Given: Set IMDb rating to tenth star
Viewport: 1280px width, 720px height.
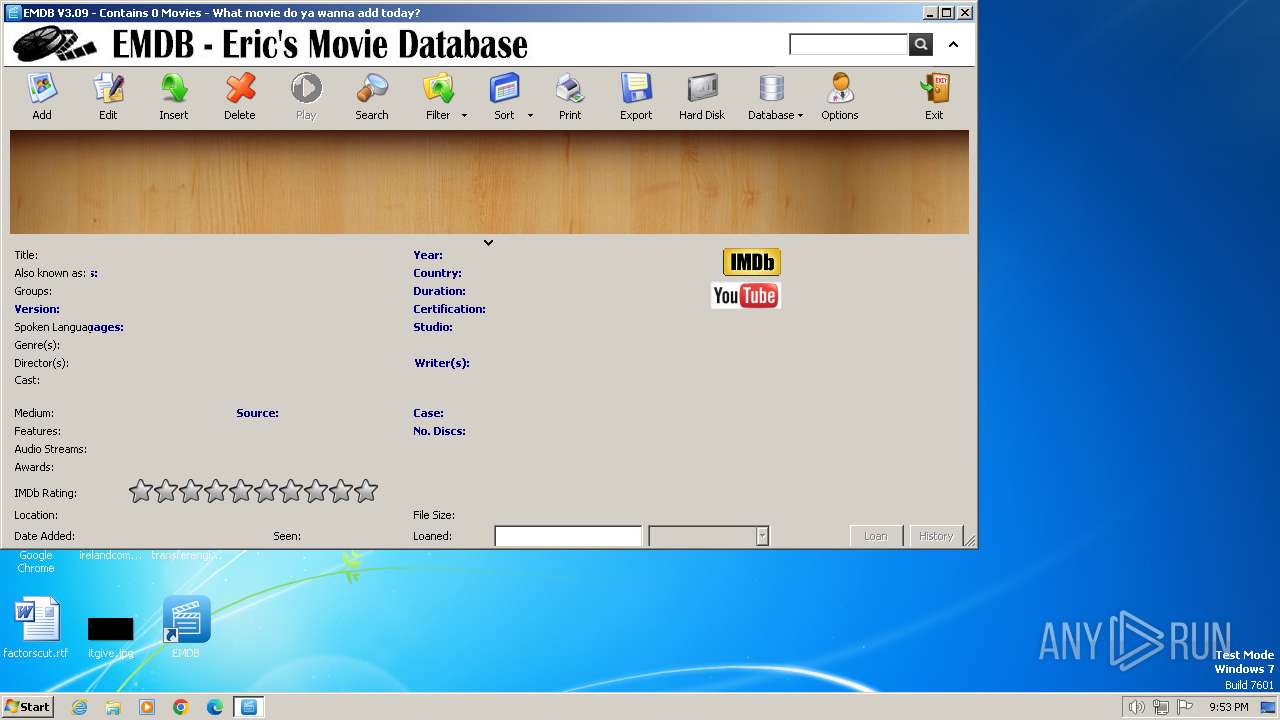Looking at the screenshot, I should 366,491.
